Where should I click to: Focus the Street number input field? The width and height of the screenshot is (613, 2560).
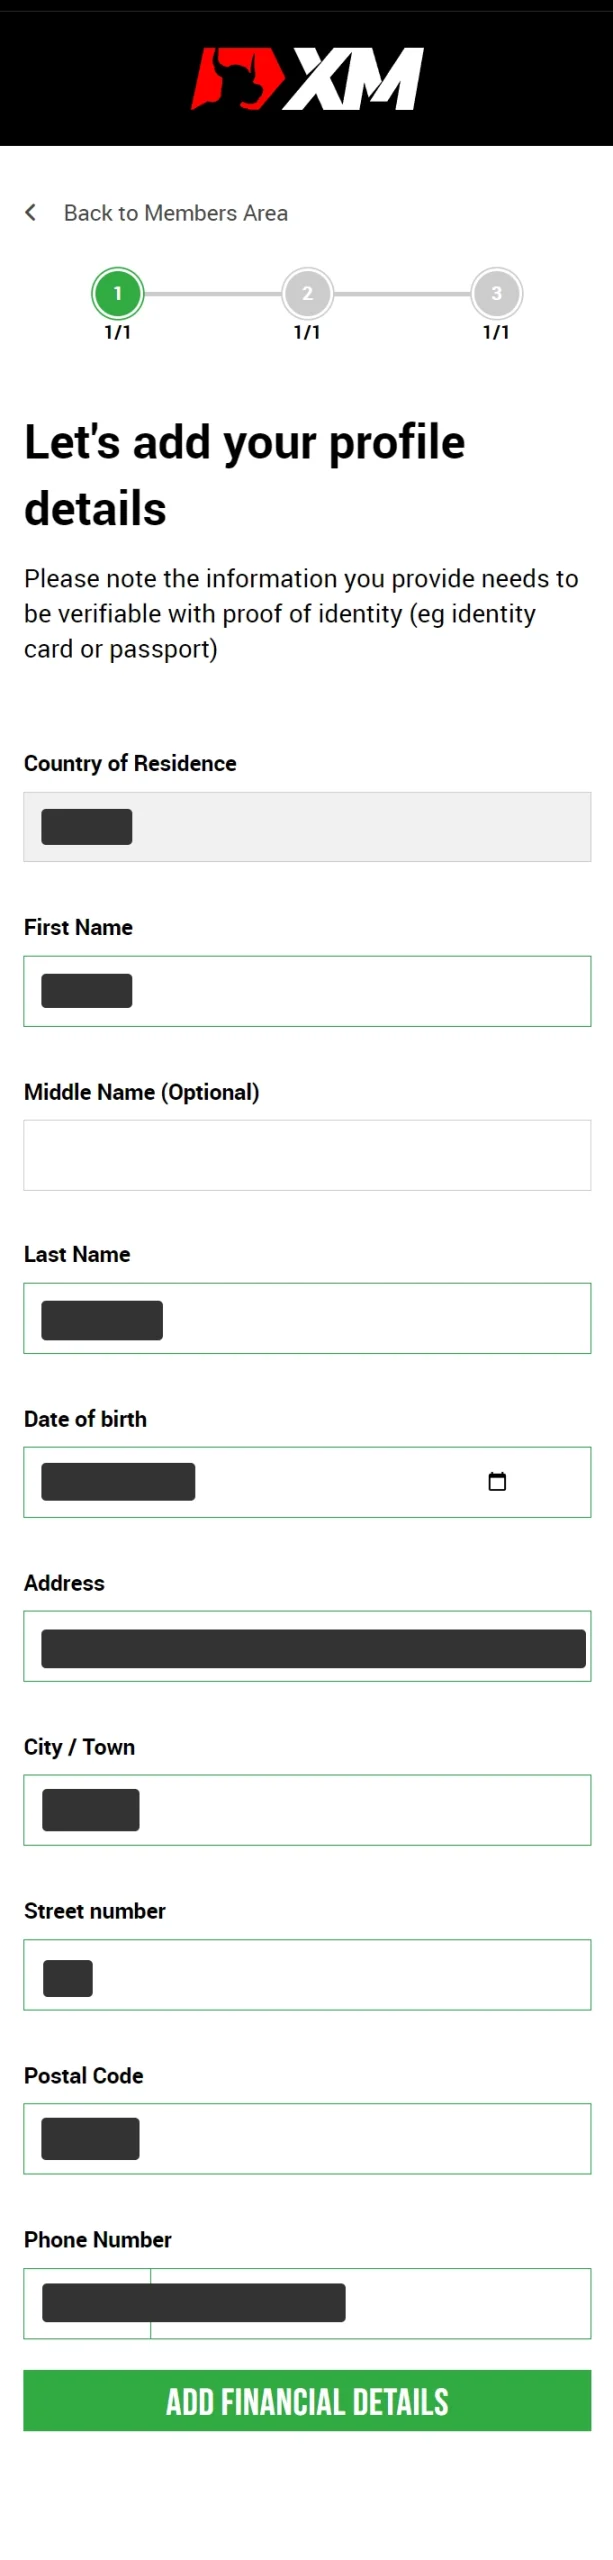[x=307, y=1975]
